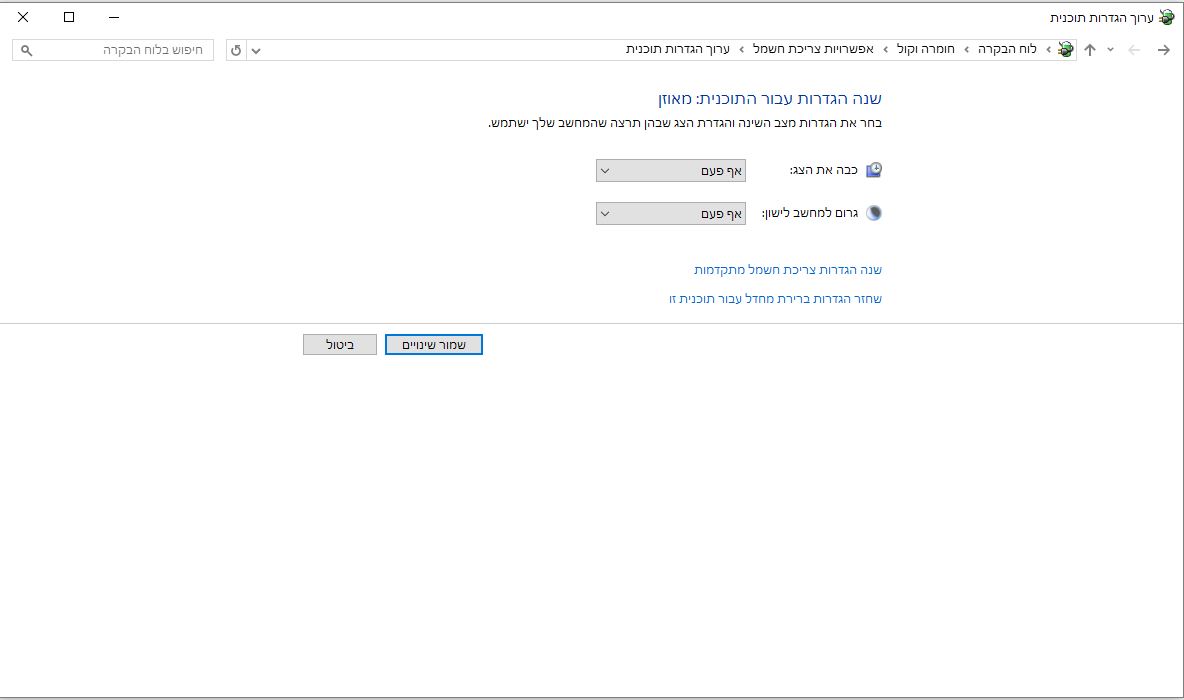Expand the address bar history chevron

pos(256,51)
